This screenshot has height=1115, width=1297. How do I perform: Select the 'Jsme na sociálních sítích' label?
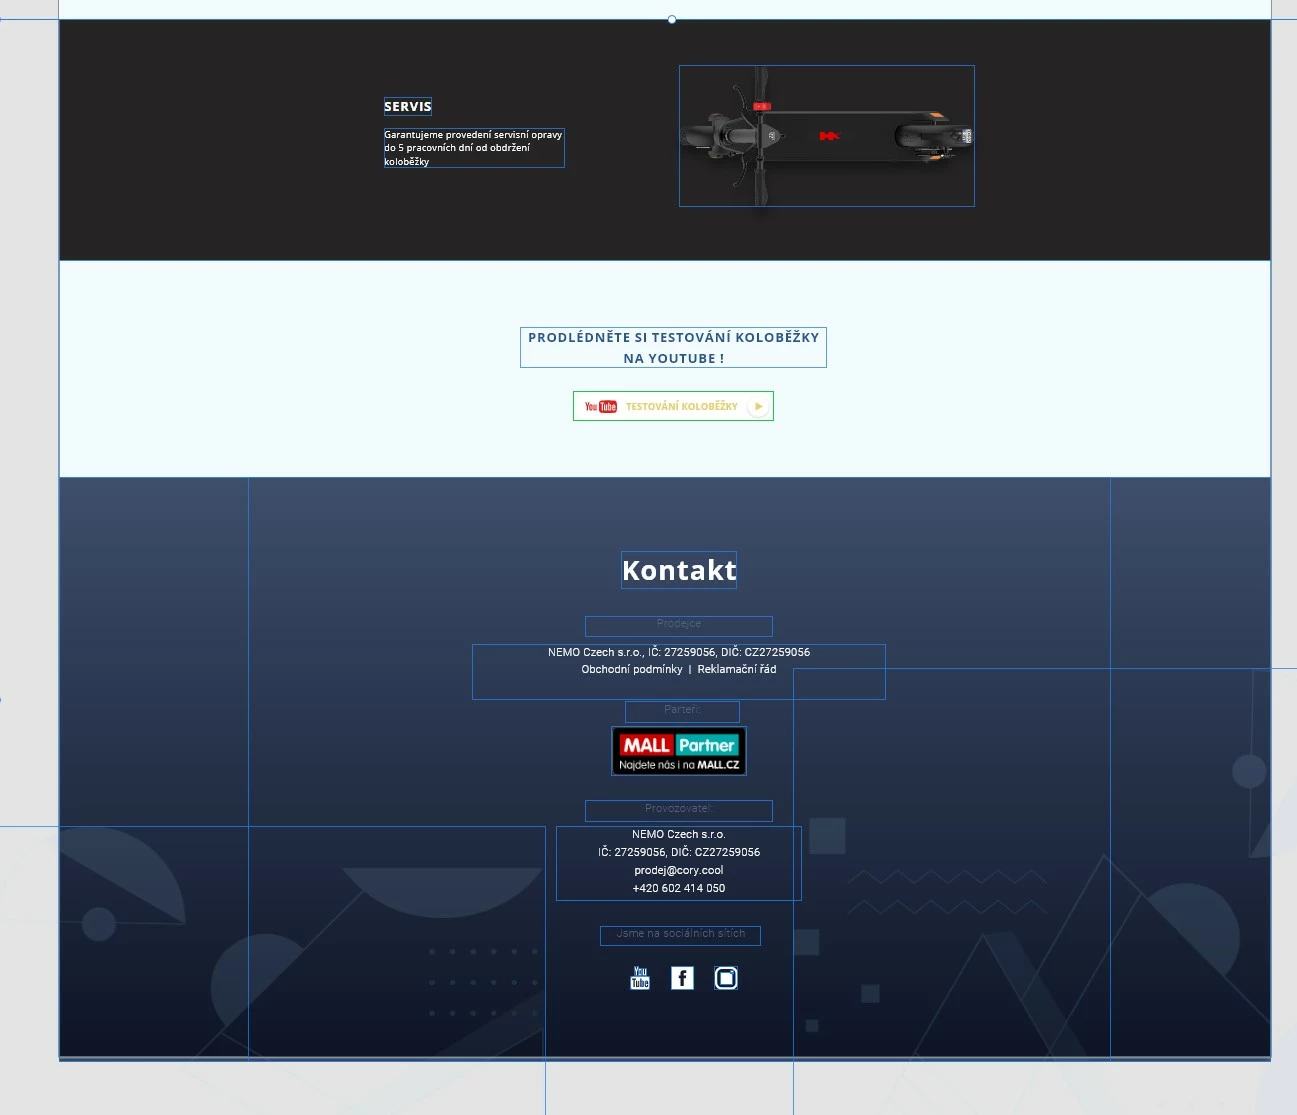click(x=680, y=935)
